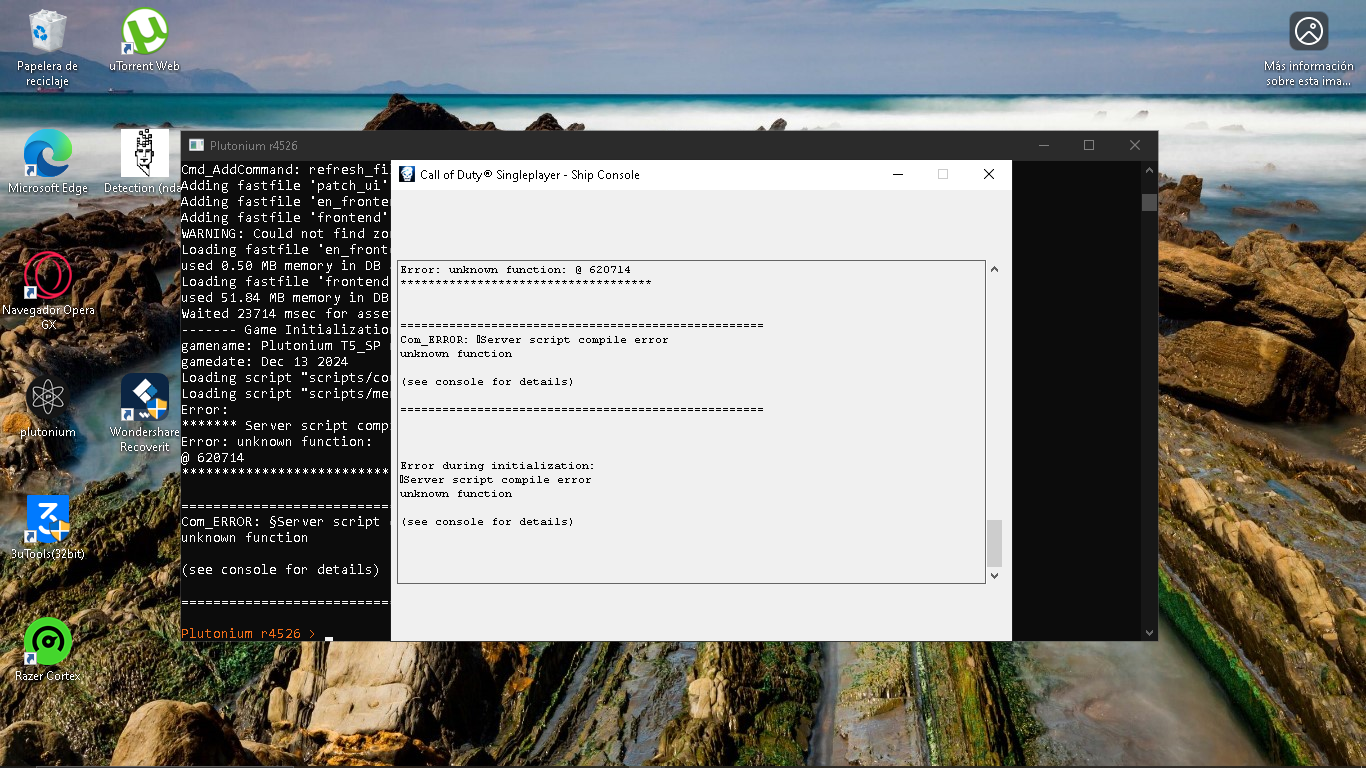This screenshot has height=768, width=1366.
Task: Click 'WARNING: Could not find zo' line
Action: point(285,234)
